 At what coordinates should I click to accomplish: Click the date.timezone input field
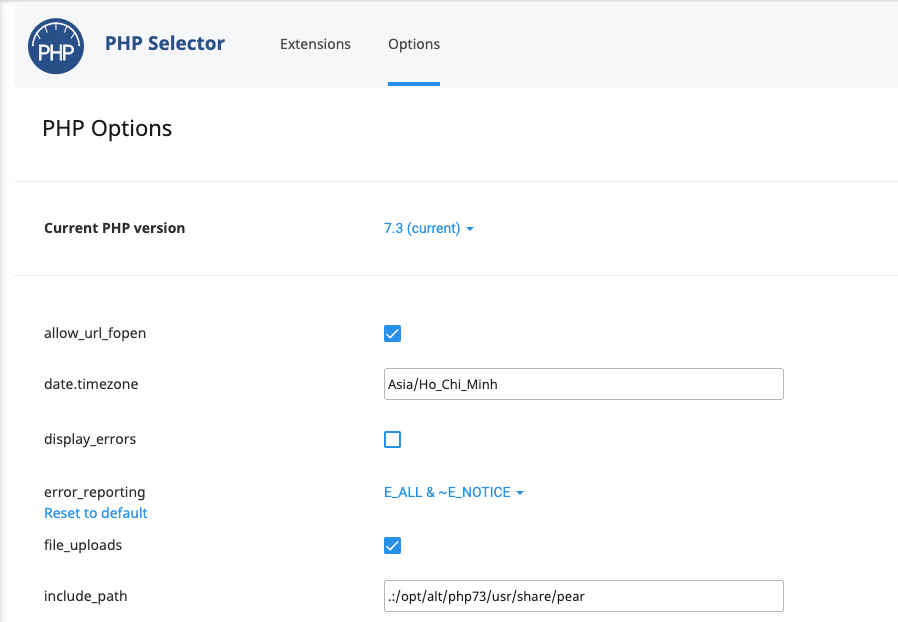tap(584, 384)
